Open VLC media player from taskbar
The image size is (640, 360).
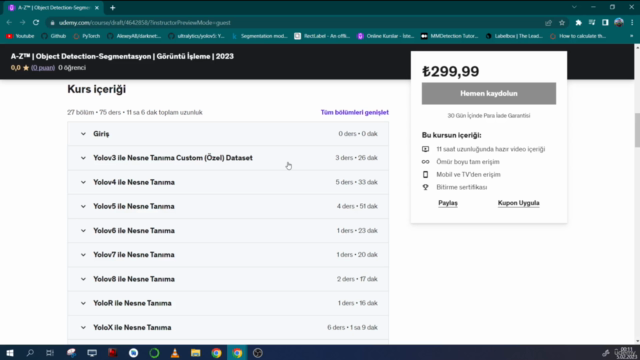[175, 353]
